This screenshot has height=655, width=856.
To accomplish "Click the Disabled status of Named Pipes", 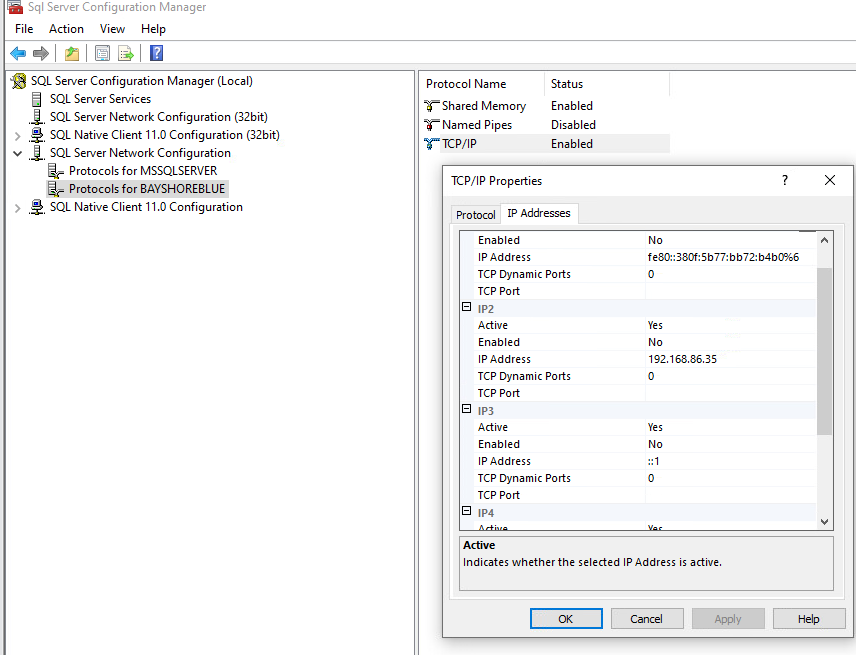I will coord(573,125).
